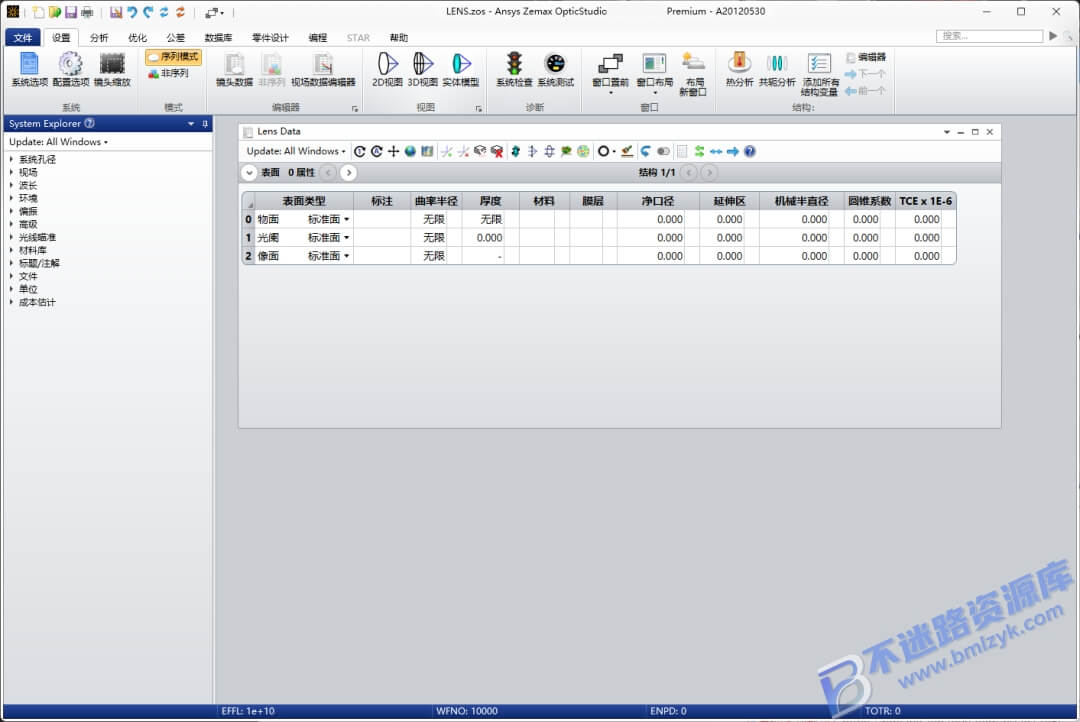Click the blue right arrow in Lens Data toolbar
The width and height of the screenshot is (1080, 722).
(x=733, y=151)
